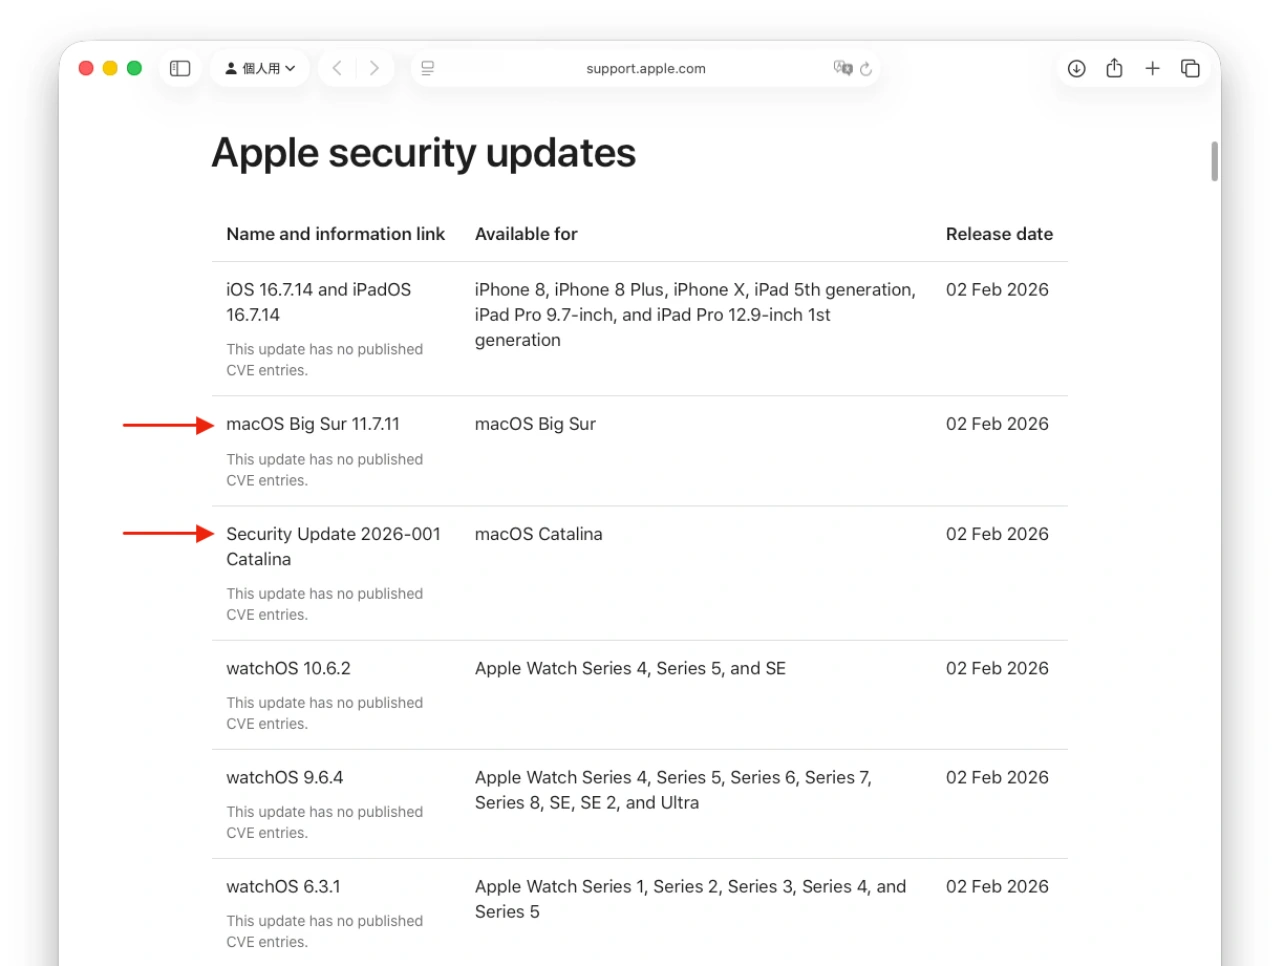Screen dimensions: 1280x966
Task: Select the watchOS 10.6.2 update
Action: pos(288,668)
